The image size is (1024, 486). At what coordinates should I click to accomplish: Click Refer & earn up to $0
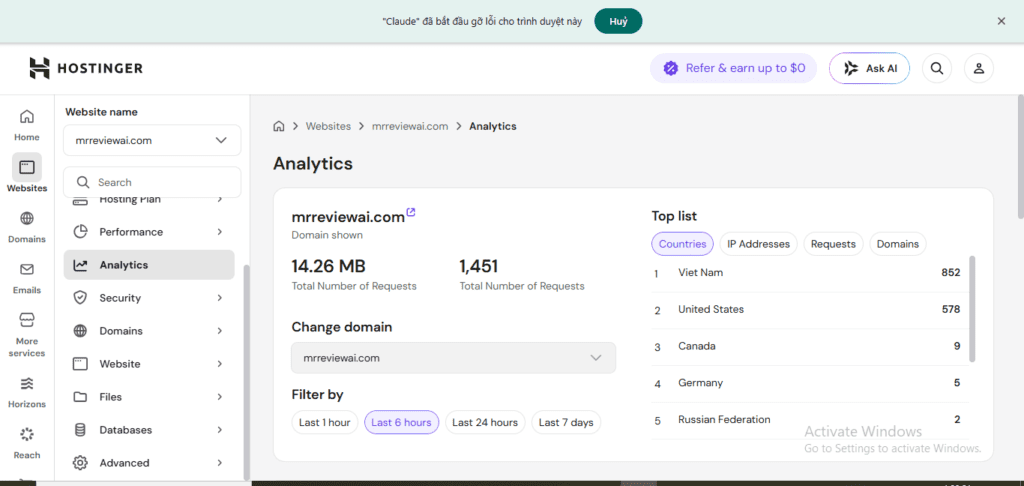coord(733,68)
